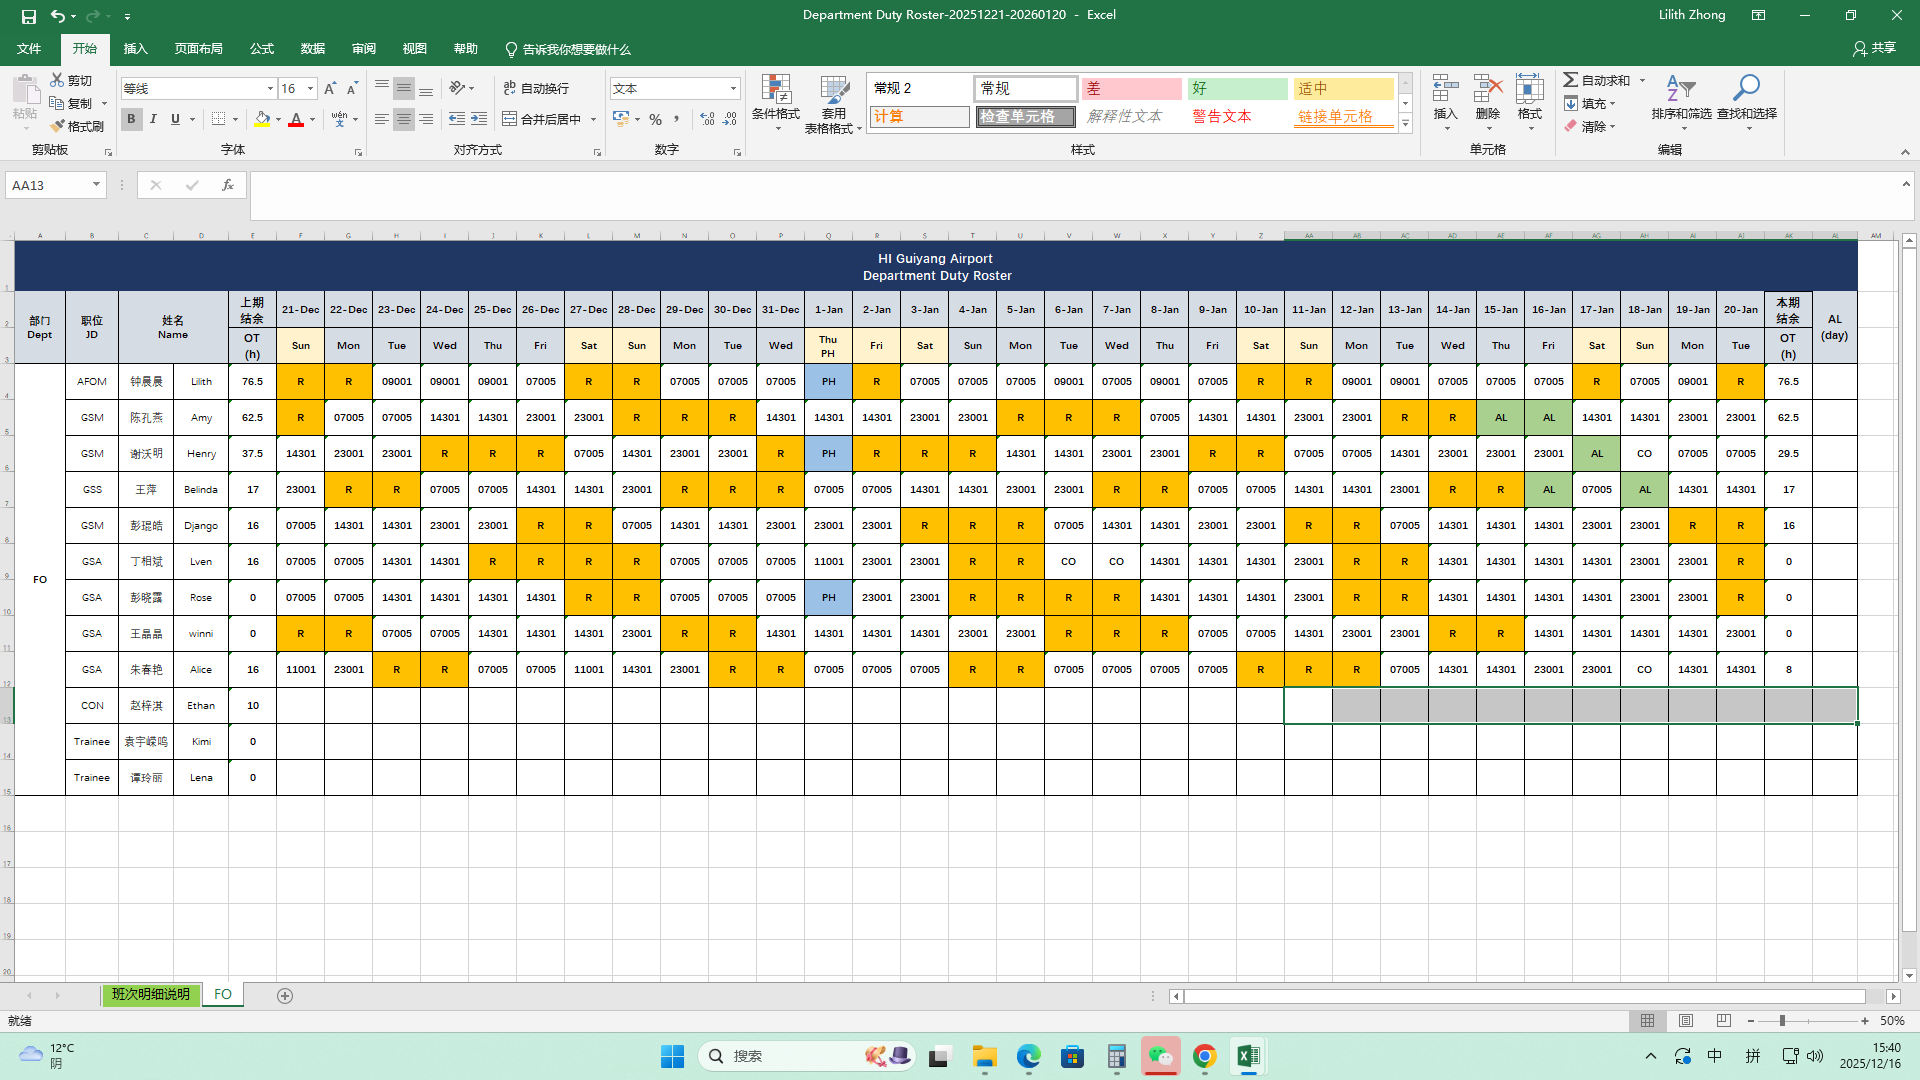Click the Insert Function fx icon
Image resolution: width=1920 pixels, height=1080 pixels.
[228, 185]
